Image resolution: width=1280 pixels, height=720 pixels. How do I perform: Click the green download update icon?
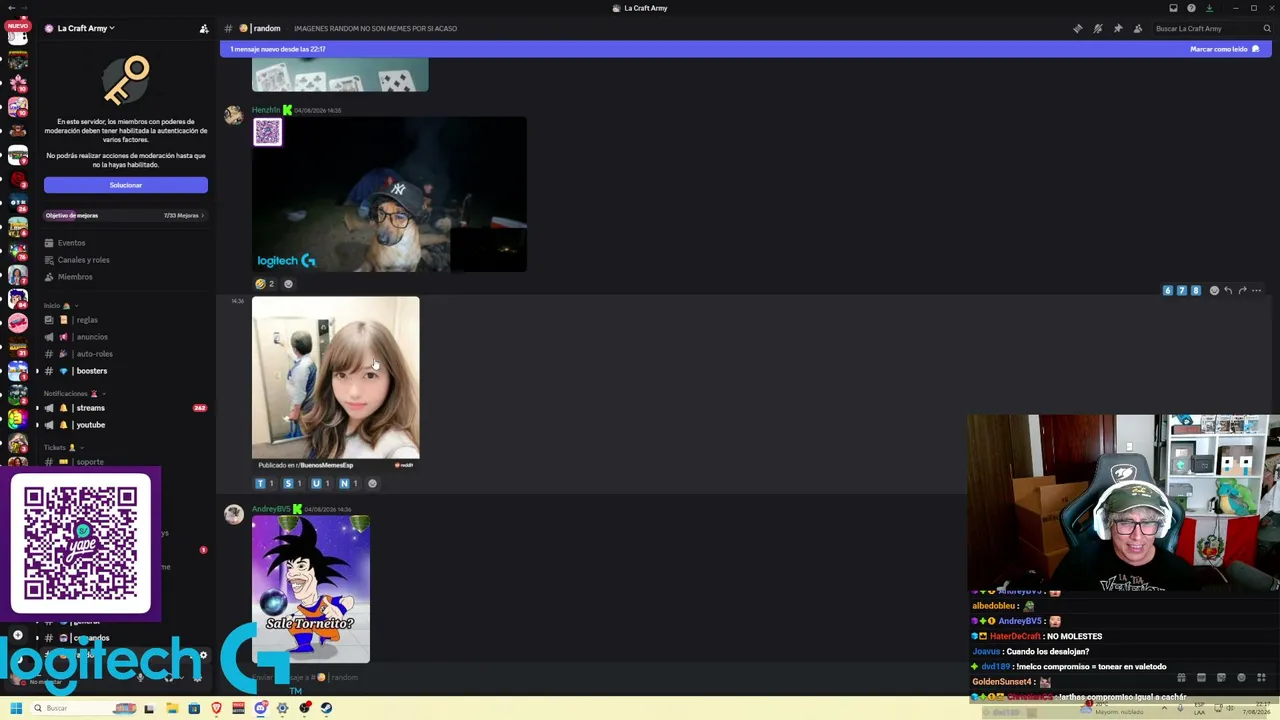pyautogui.click(x=1209, y=8)
